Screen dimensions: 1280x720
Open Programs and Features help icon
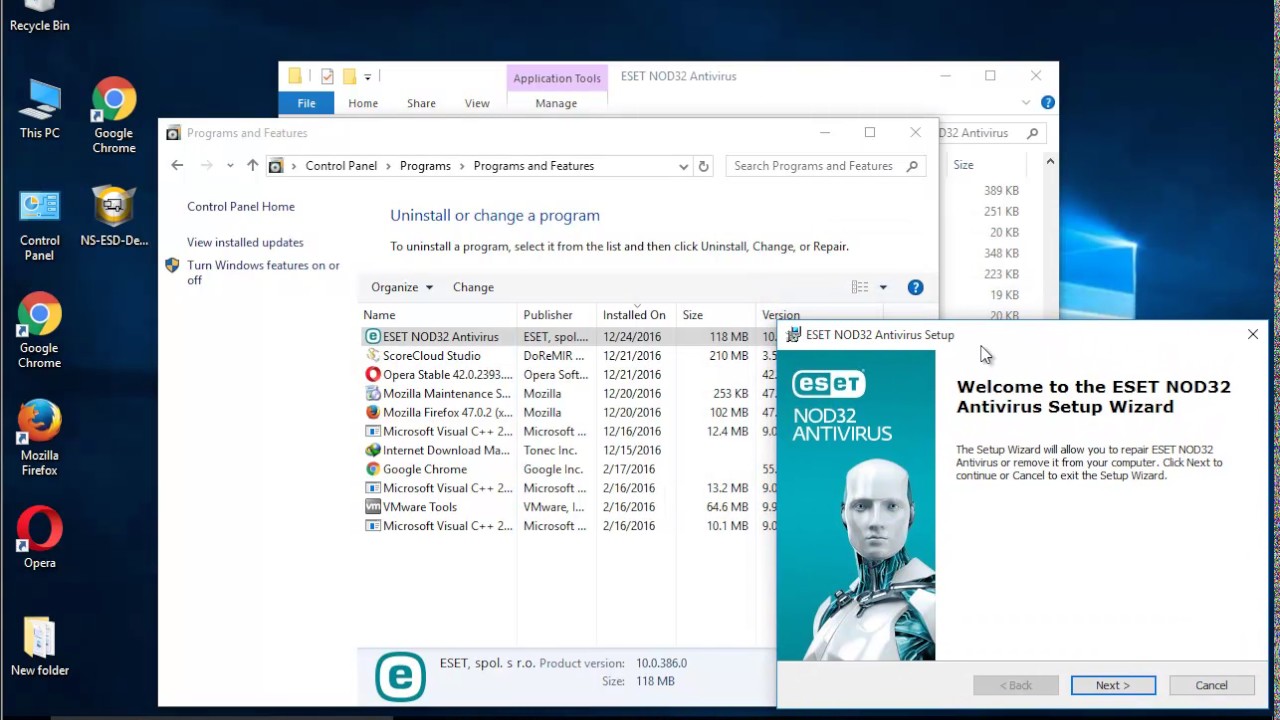[915, 287]
